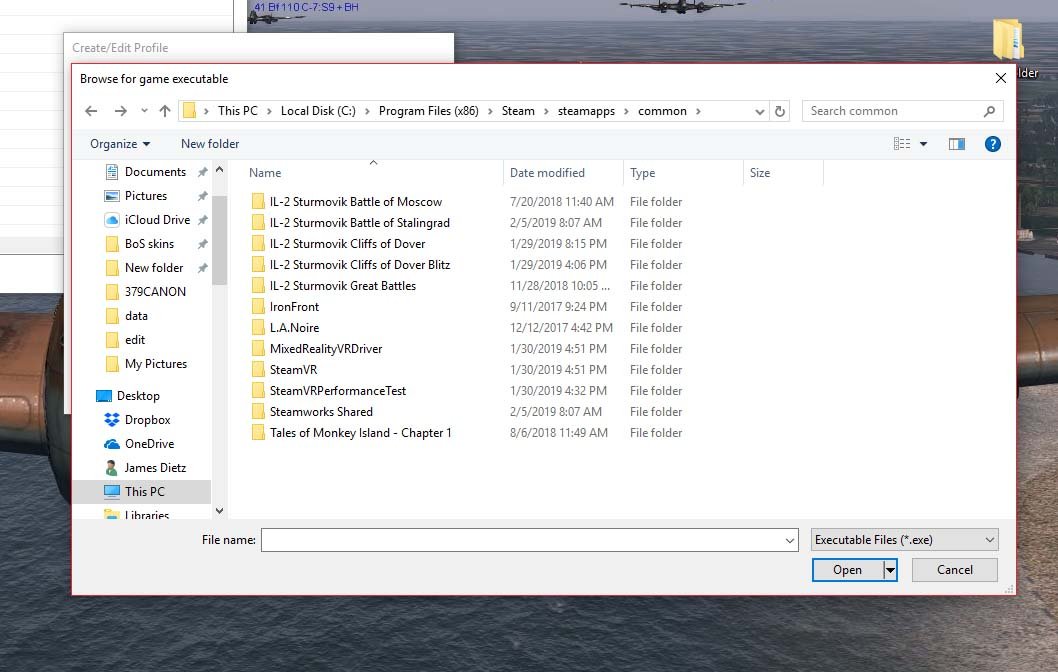Refresh the common folder listing
The width and height of the screenshot is (1058, 672).
(780, 111)
